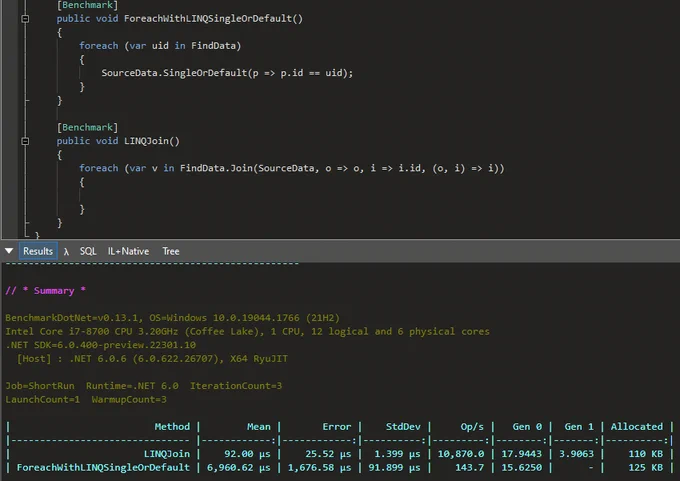Click the 10,870.0 Op/s value

(461, 454)
